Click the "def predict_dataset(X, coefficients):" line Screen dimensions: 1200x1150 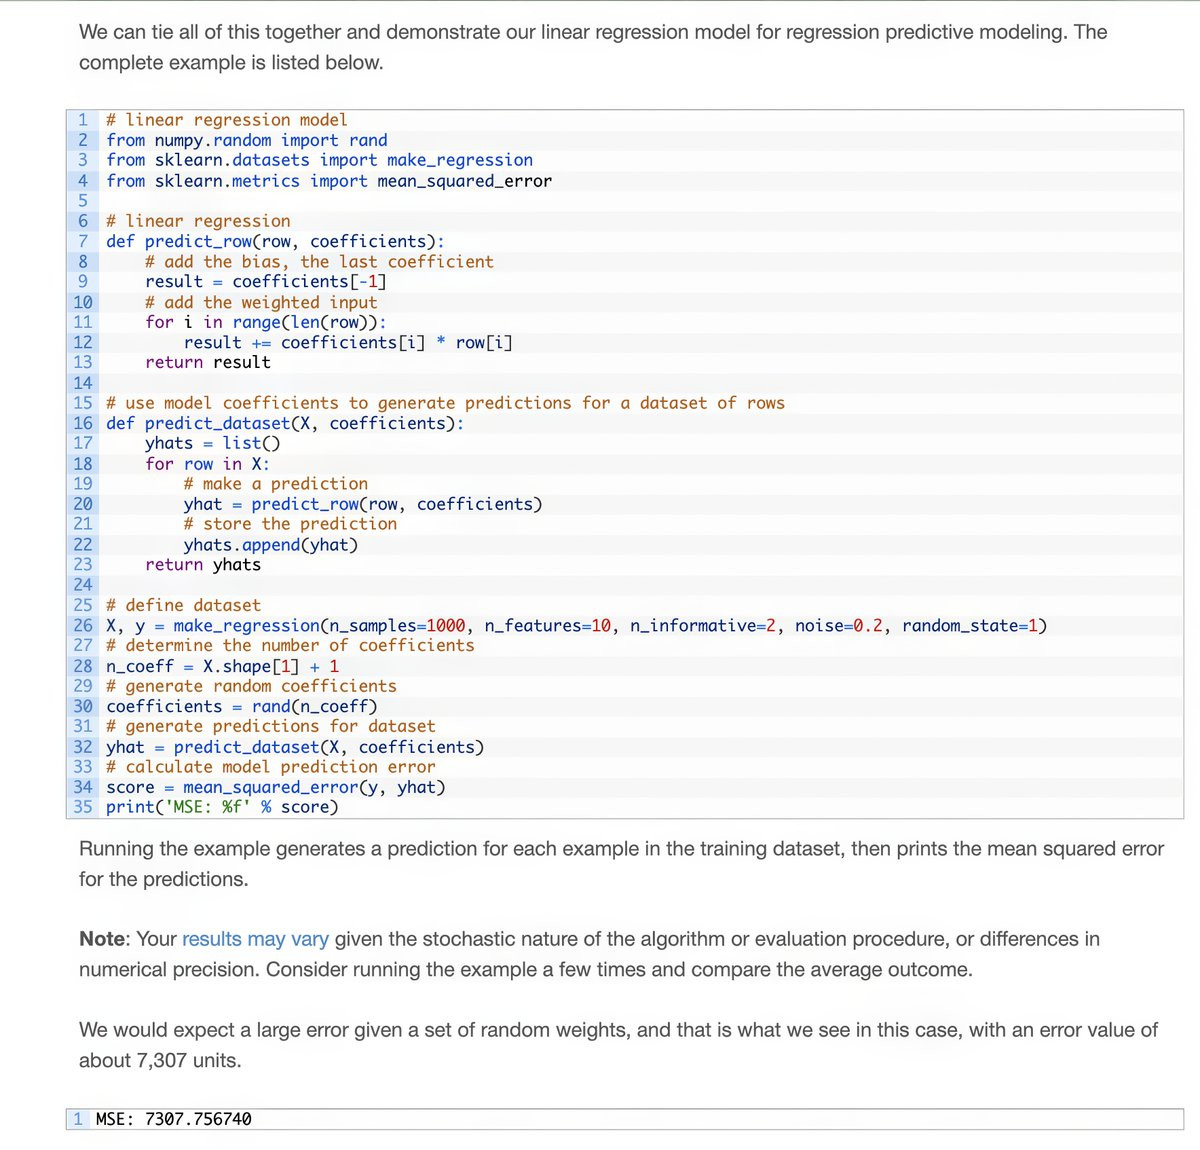285,423
